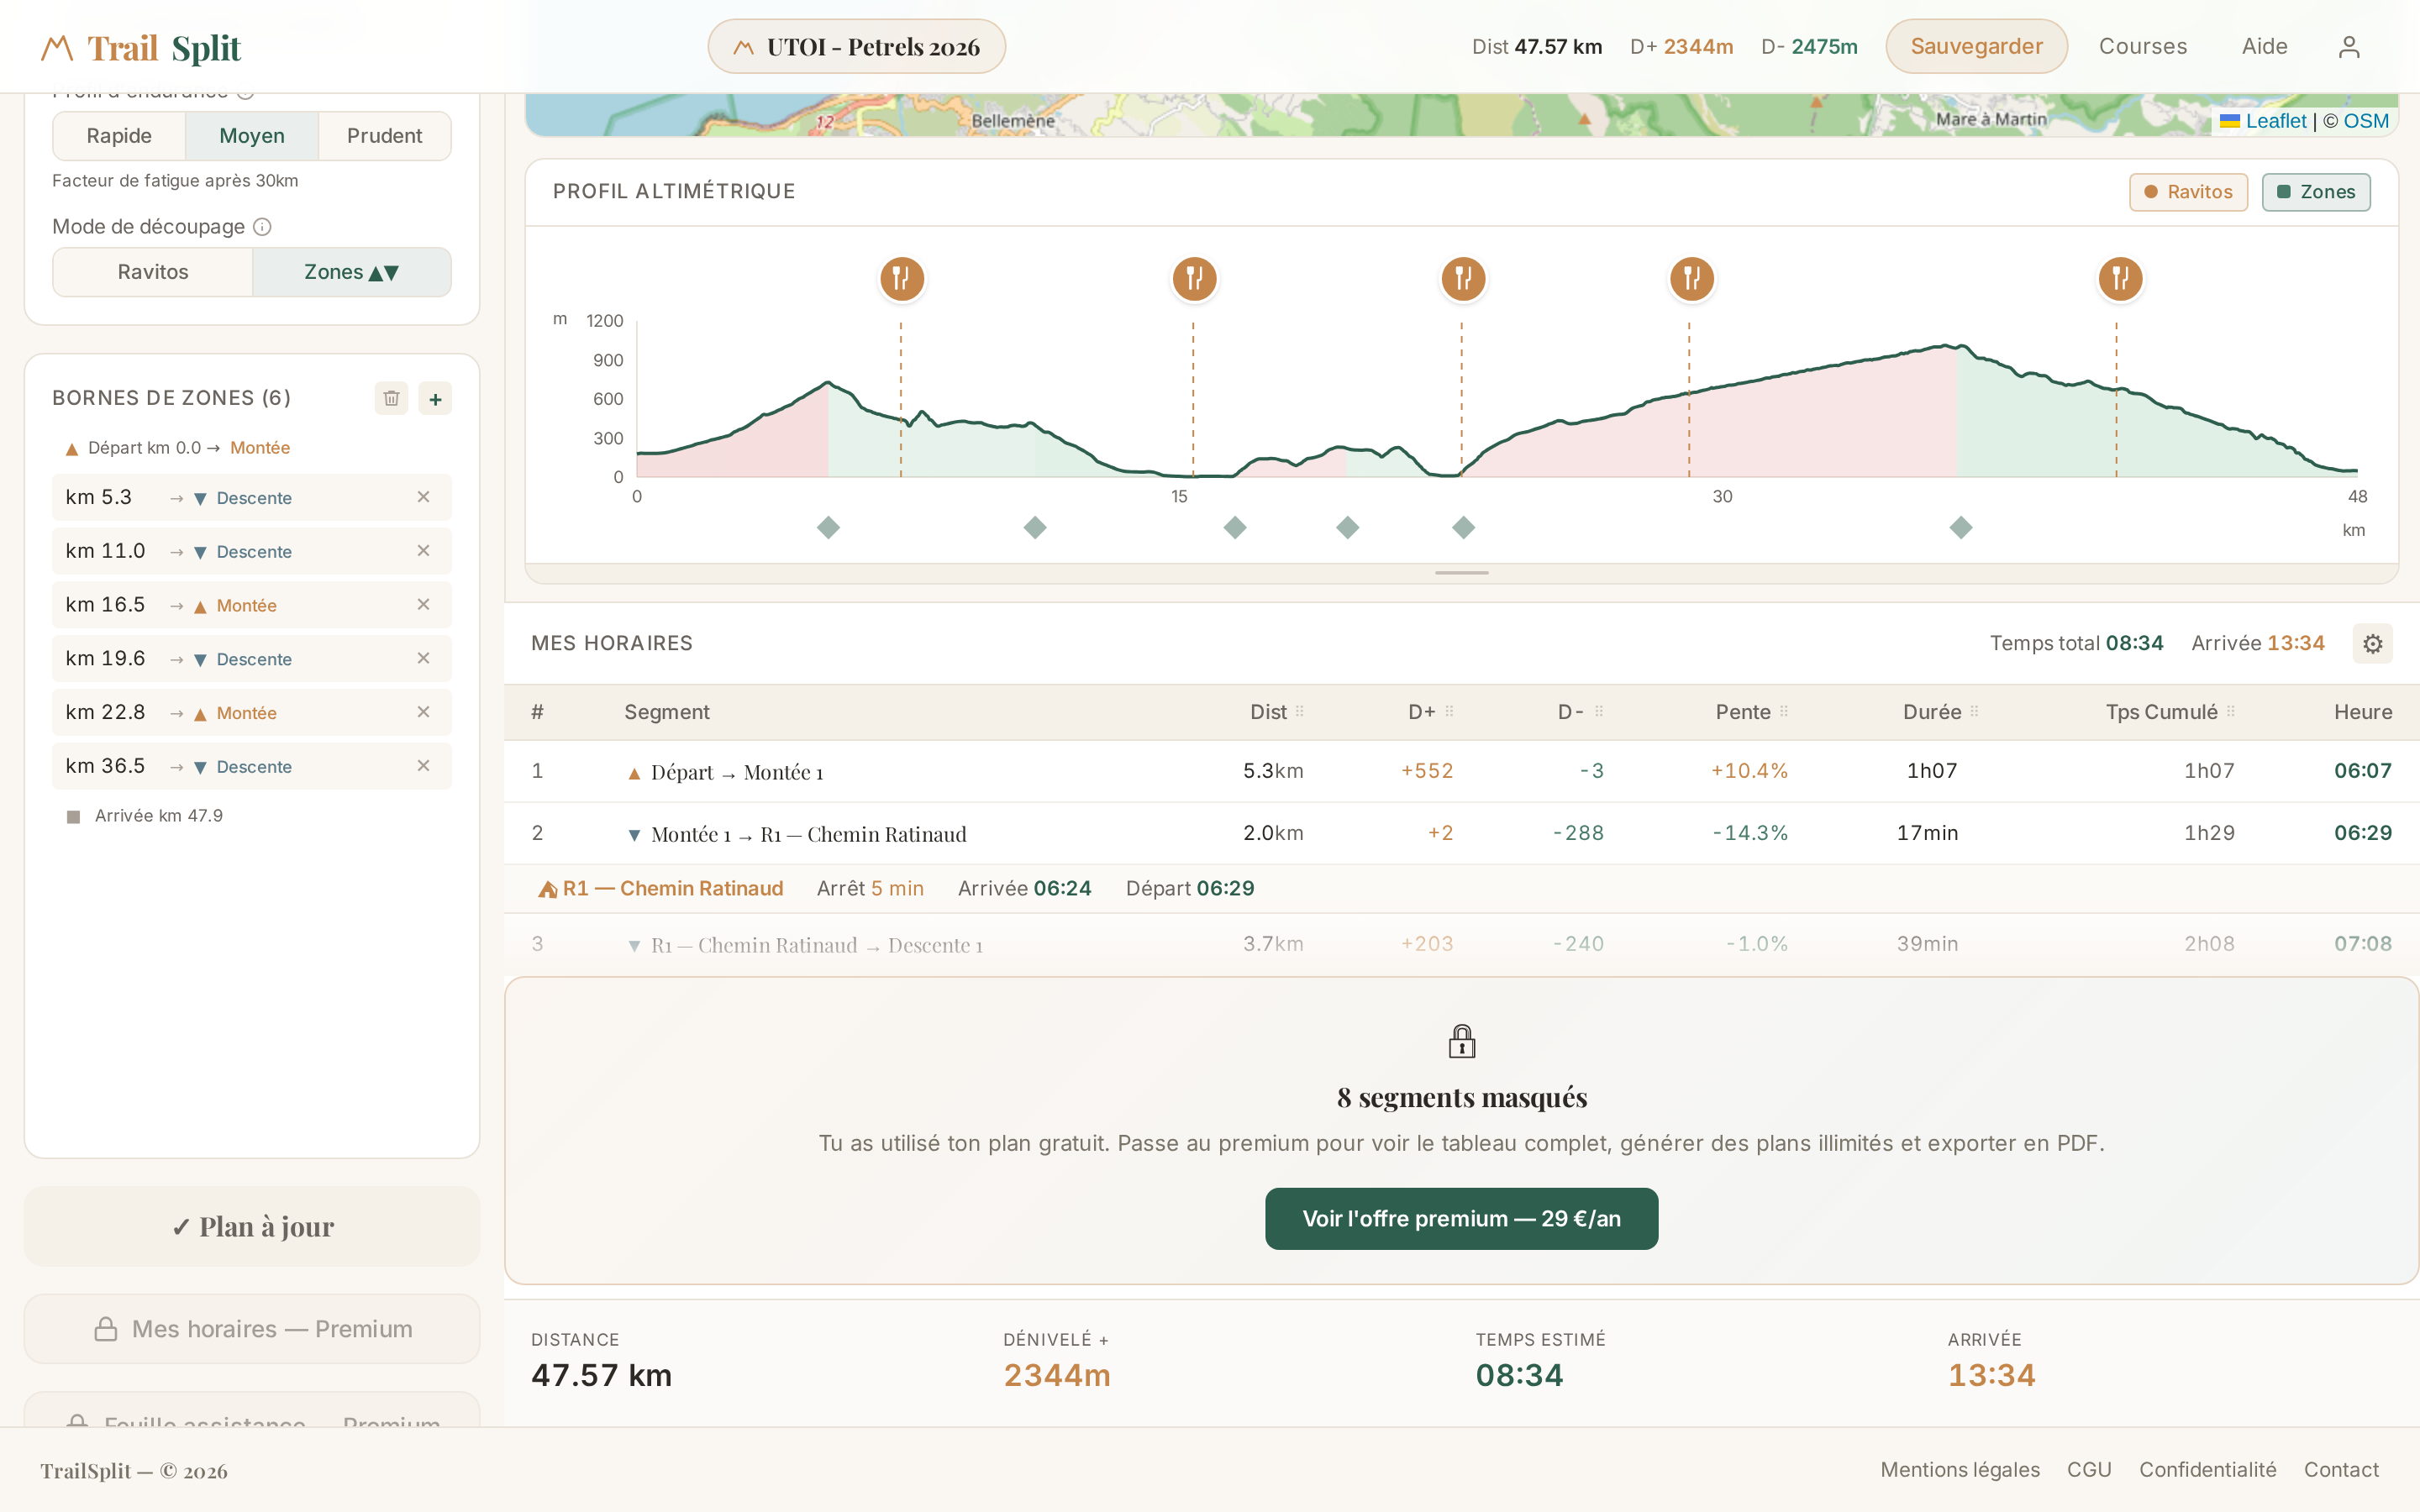This screenshot has height=1512, width=2420.
Task: Remove the km 16.5 zone marker
Action: 423,605
